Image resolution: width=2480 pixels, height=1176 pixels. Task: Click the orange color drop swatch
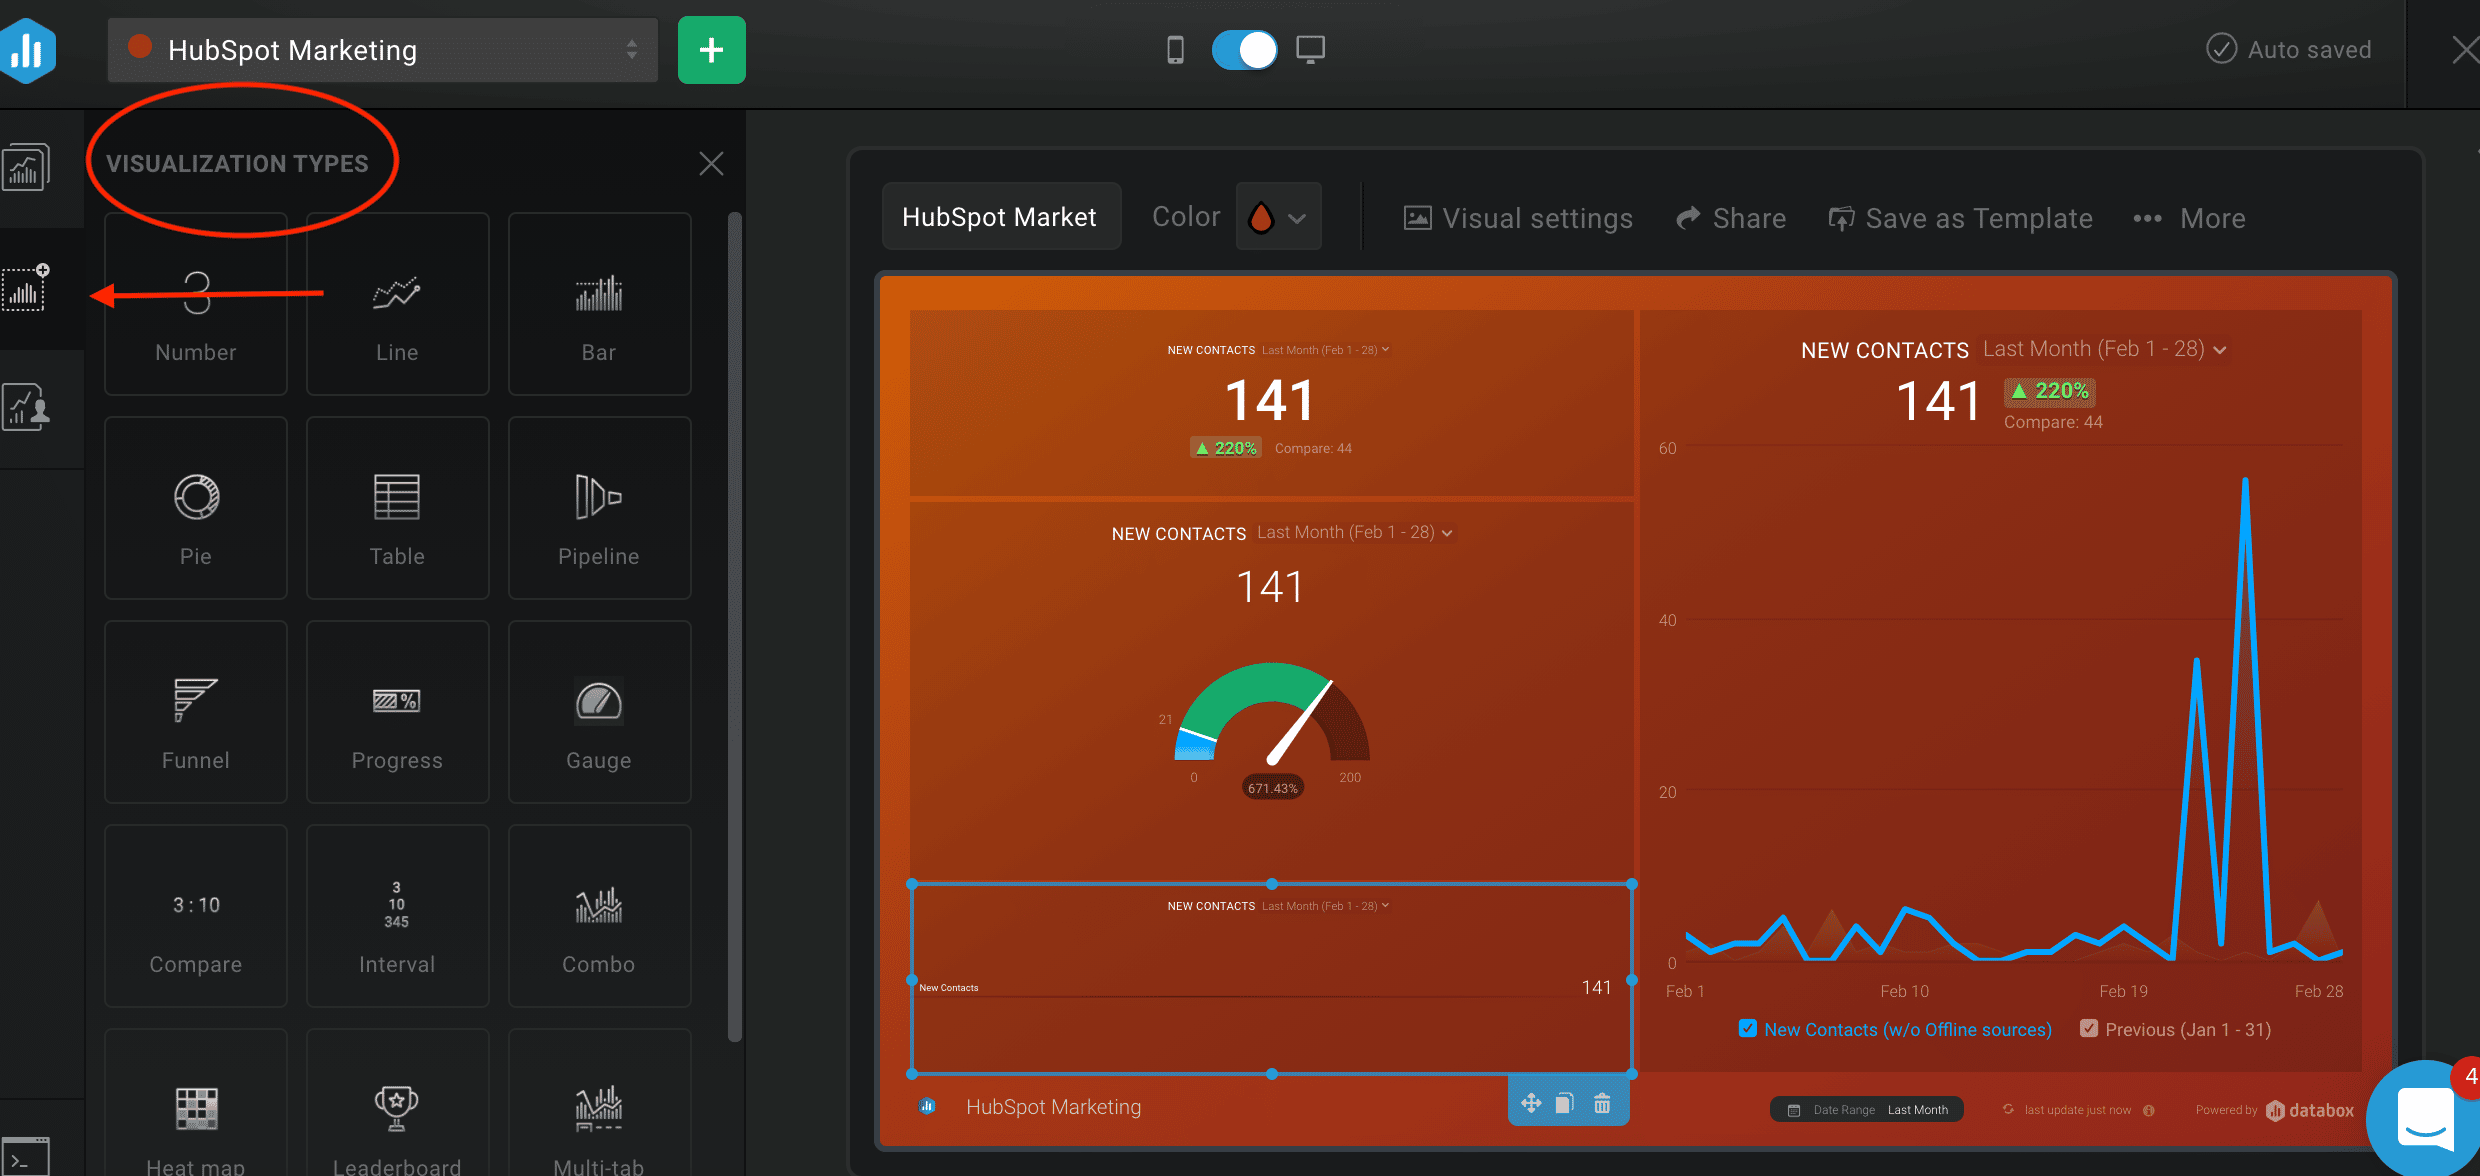tap(1261, 217)
